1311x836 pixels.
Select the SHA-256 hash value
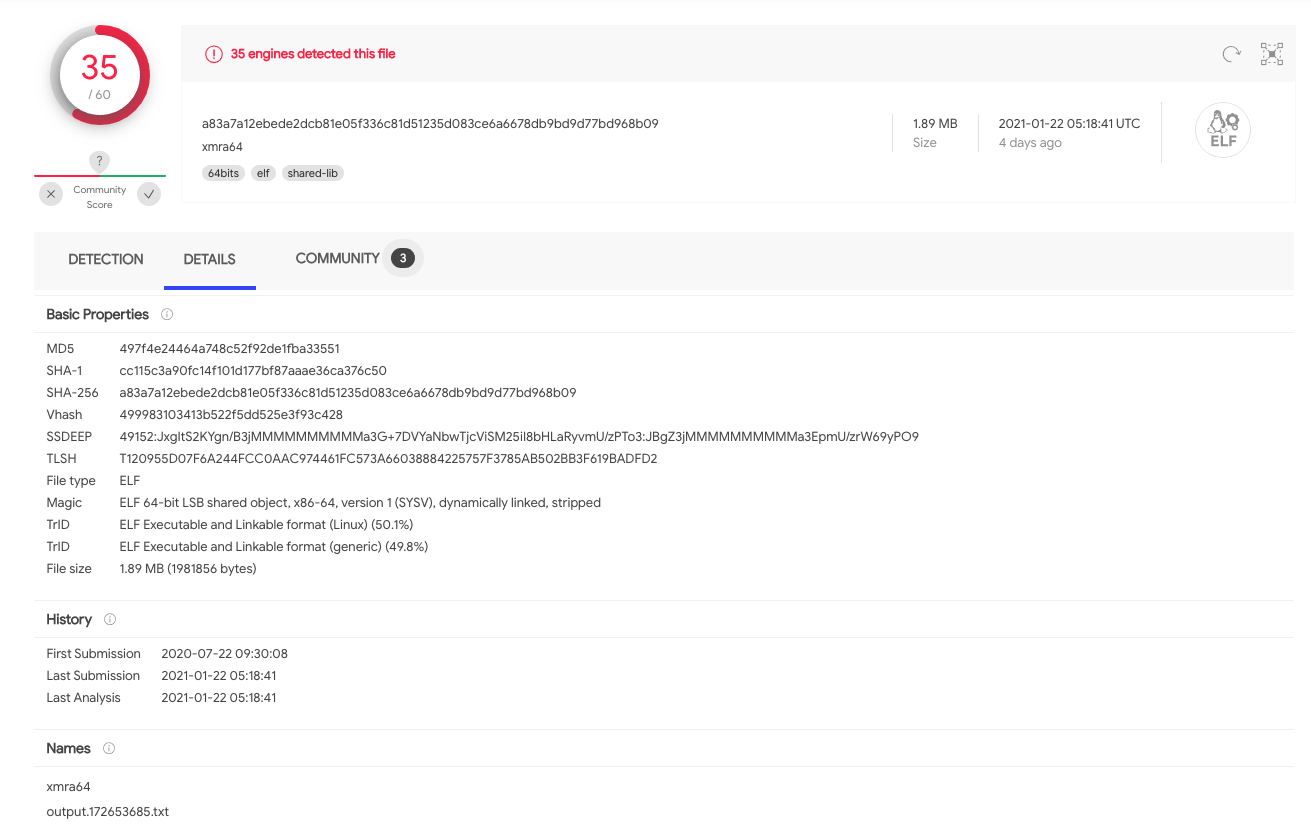coord(350,392)
